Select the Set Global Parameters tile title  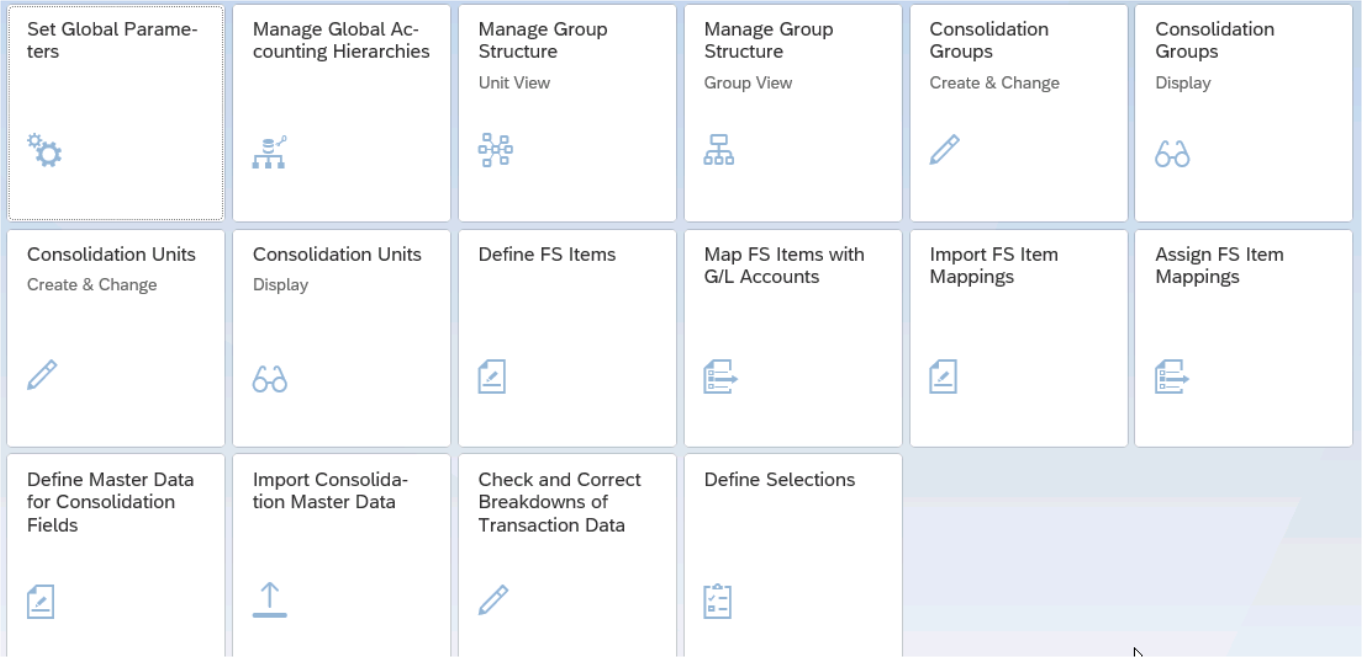[112, 40]
